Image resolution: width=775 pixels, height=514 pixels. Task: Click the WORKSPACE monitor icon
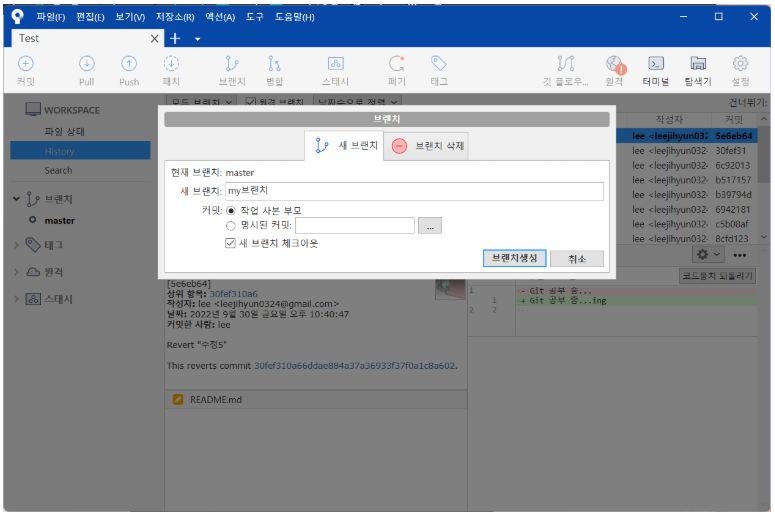tap(33, 109)
